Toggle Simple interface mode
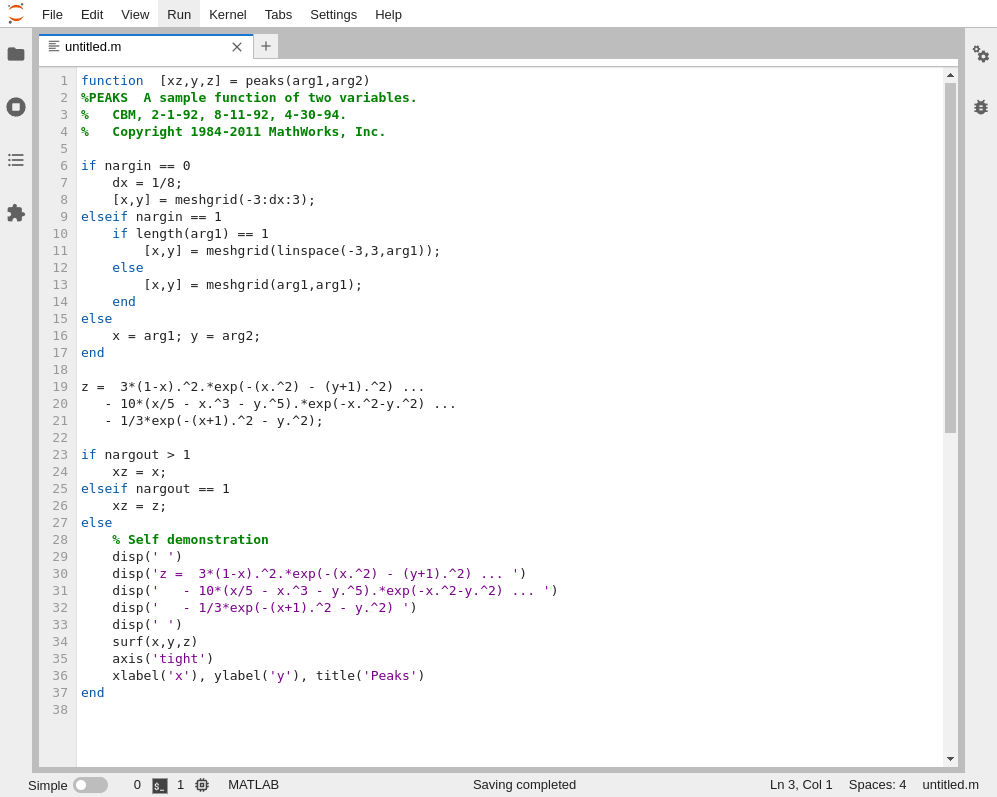 (91, 785)
